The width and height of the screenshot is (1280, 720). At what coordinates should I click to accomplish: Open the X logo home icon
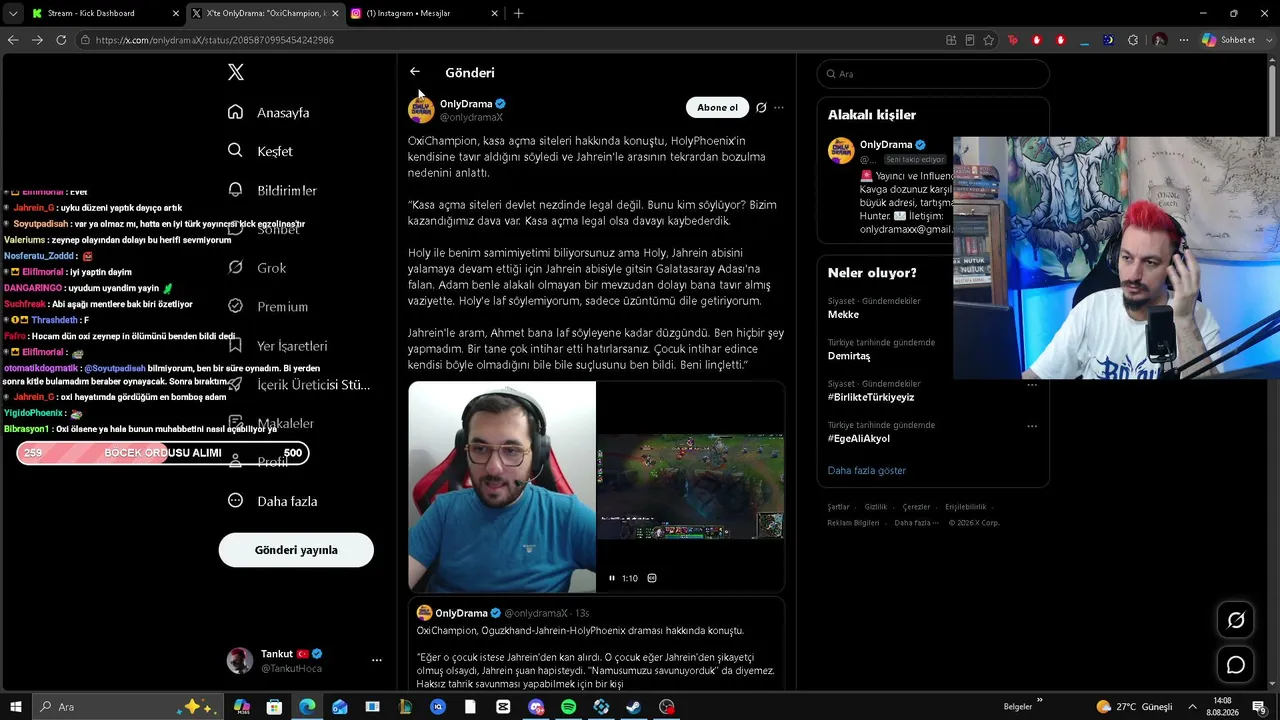coord(236,72)
